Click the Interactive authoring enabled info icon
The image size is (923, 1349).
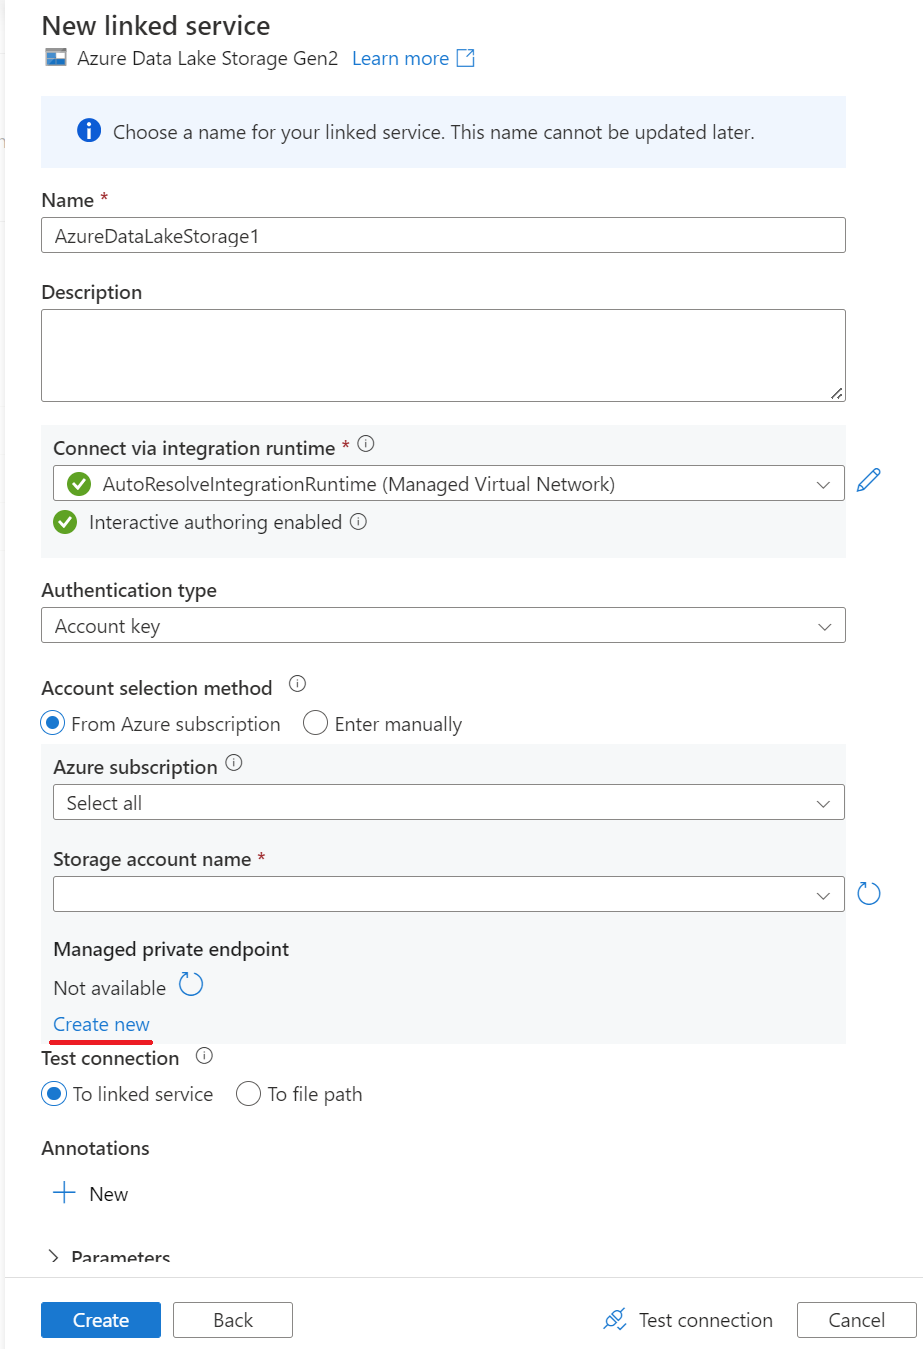(x=358, y=522)
